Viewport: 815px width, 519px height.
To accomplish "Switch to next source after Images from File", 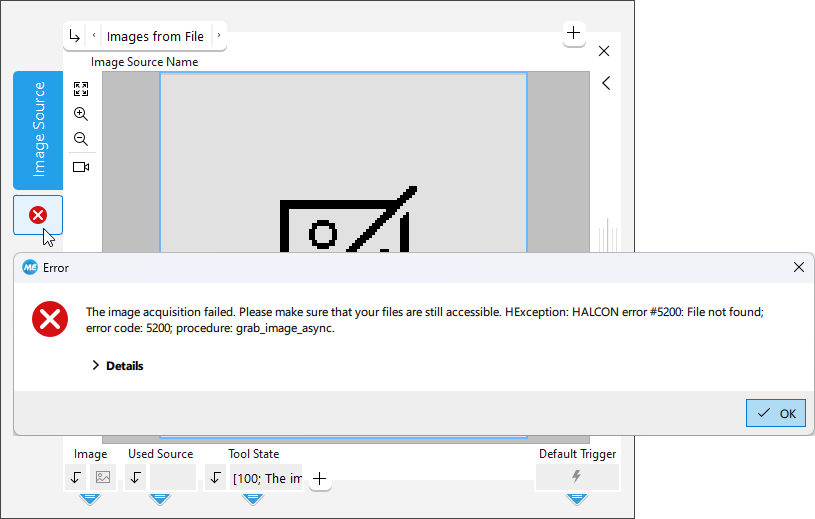I will 218,37.
